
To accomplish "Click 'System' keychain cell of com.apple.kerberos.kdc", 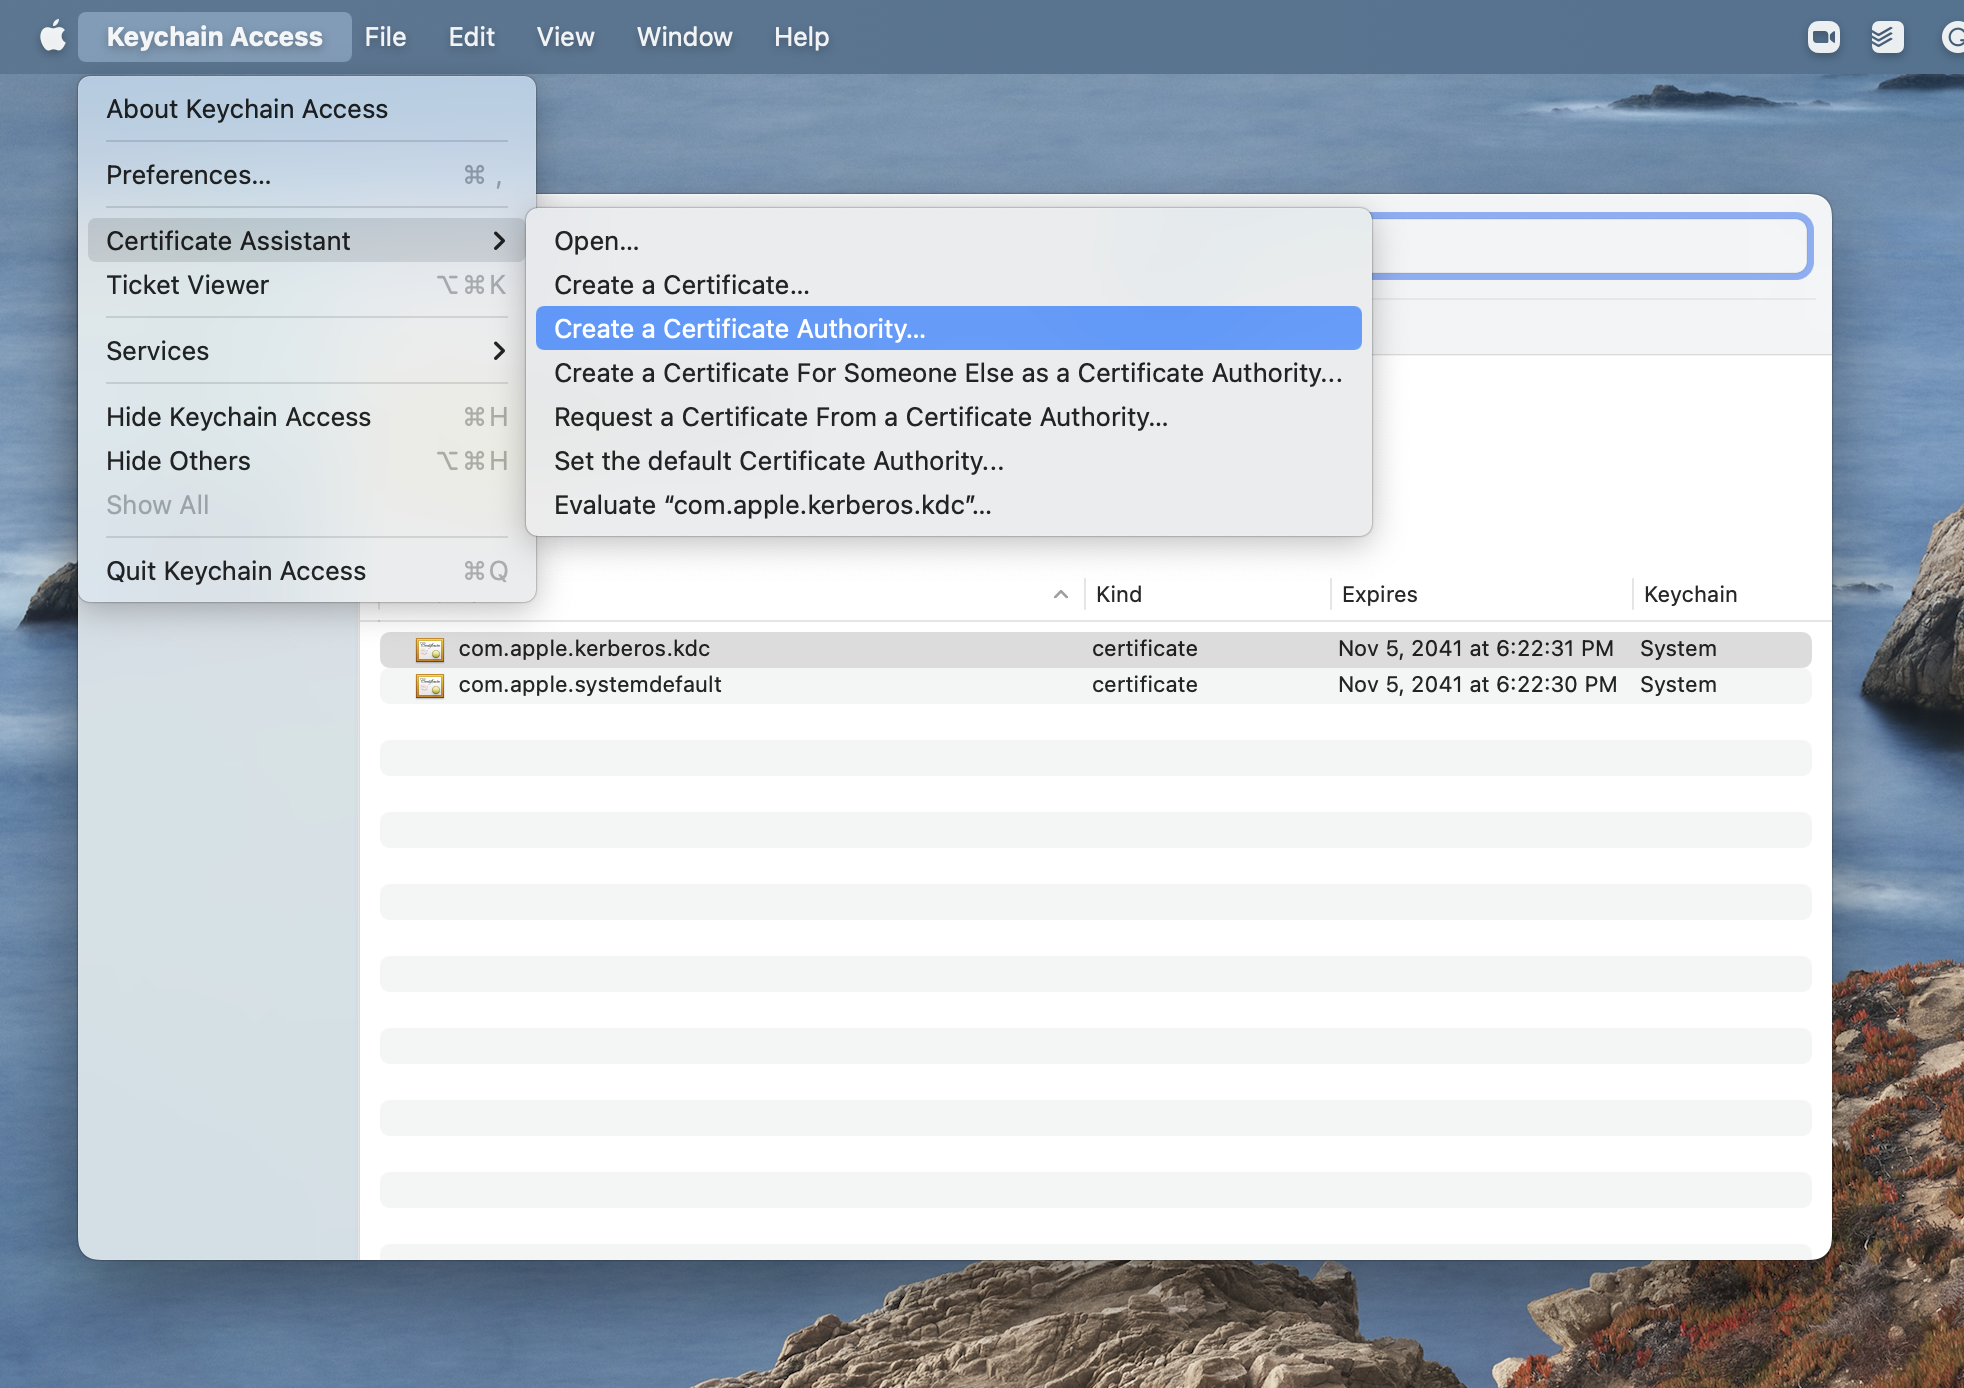I will (1678, 649).
